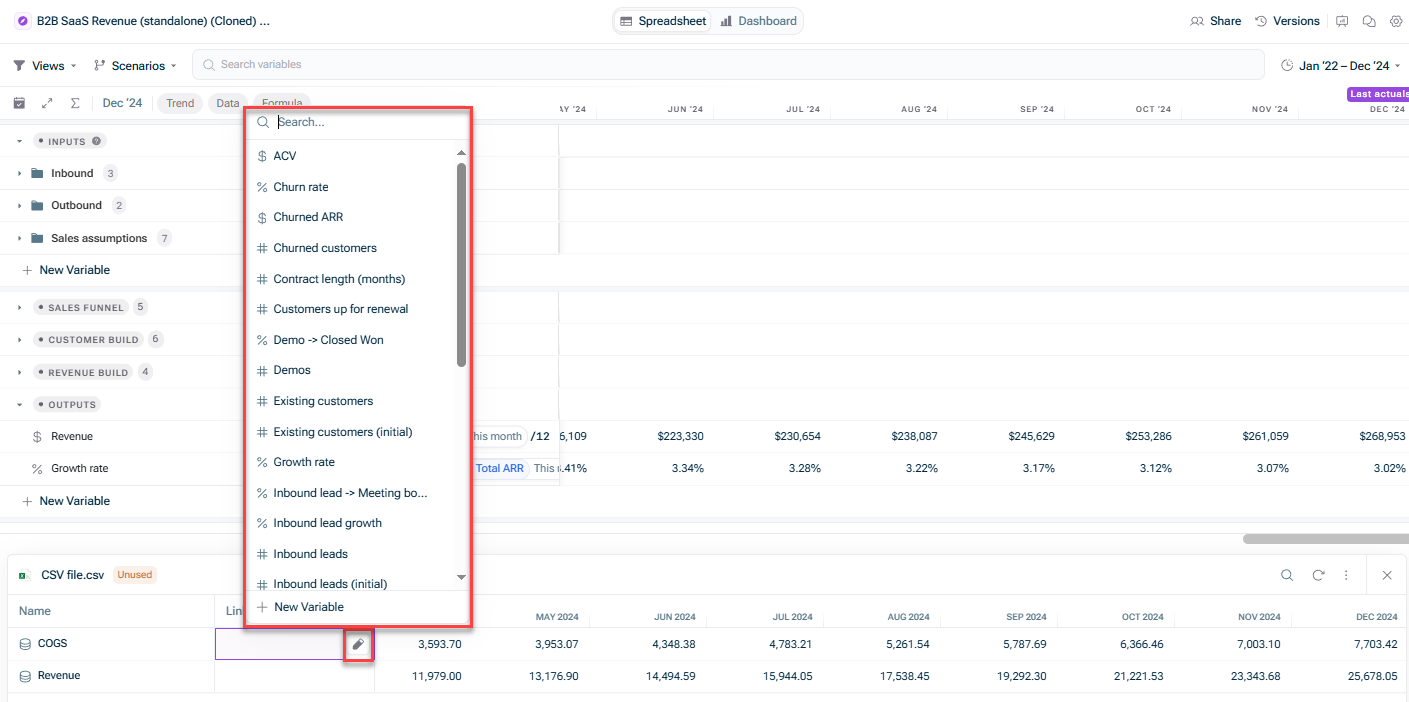Click the horizontal scrollbar thumb
The image size is (1409, 702).
[x=1325, y=539]
